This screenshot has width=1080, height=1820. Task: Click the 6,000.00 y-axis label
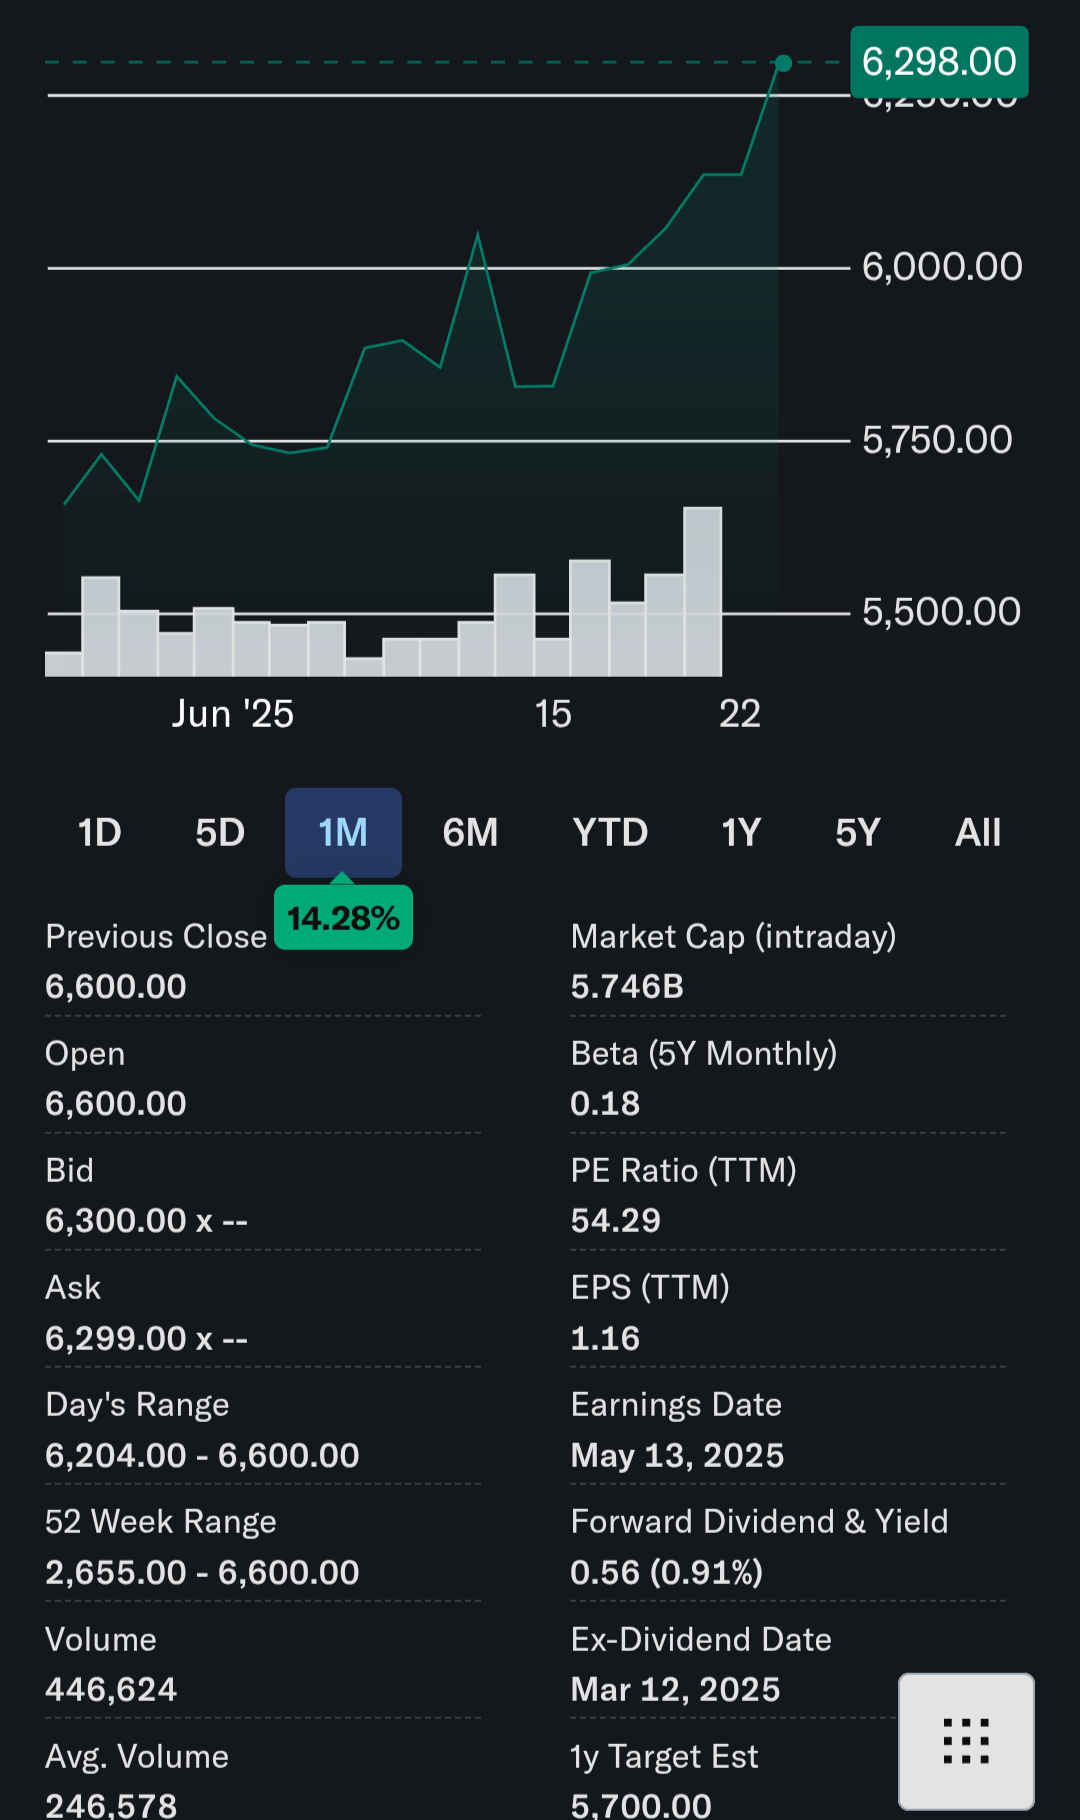(x=942, y=267)
